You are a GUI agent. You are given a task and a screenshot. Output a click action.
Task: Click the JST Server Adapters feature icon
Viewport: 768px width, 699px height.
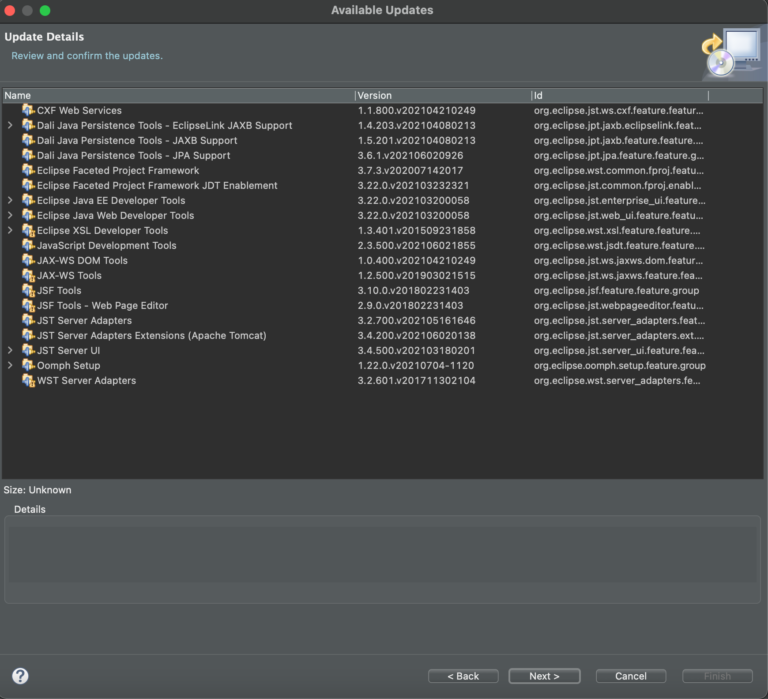pos(28,320)
